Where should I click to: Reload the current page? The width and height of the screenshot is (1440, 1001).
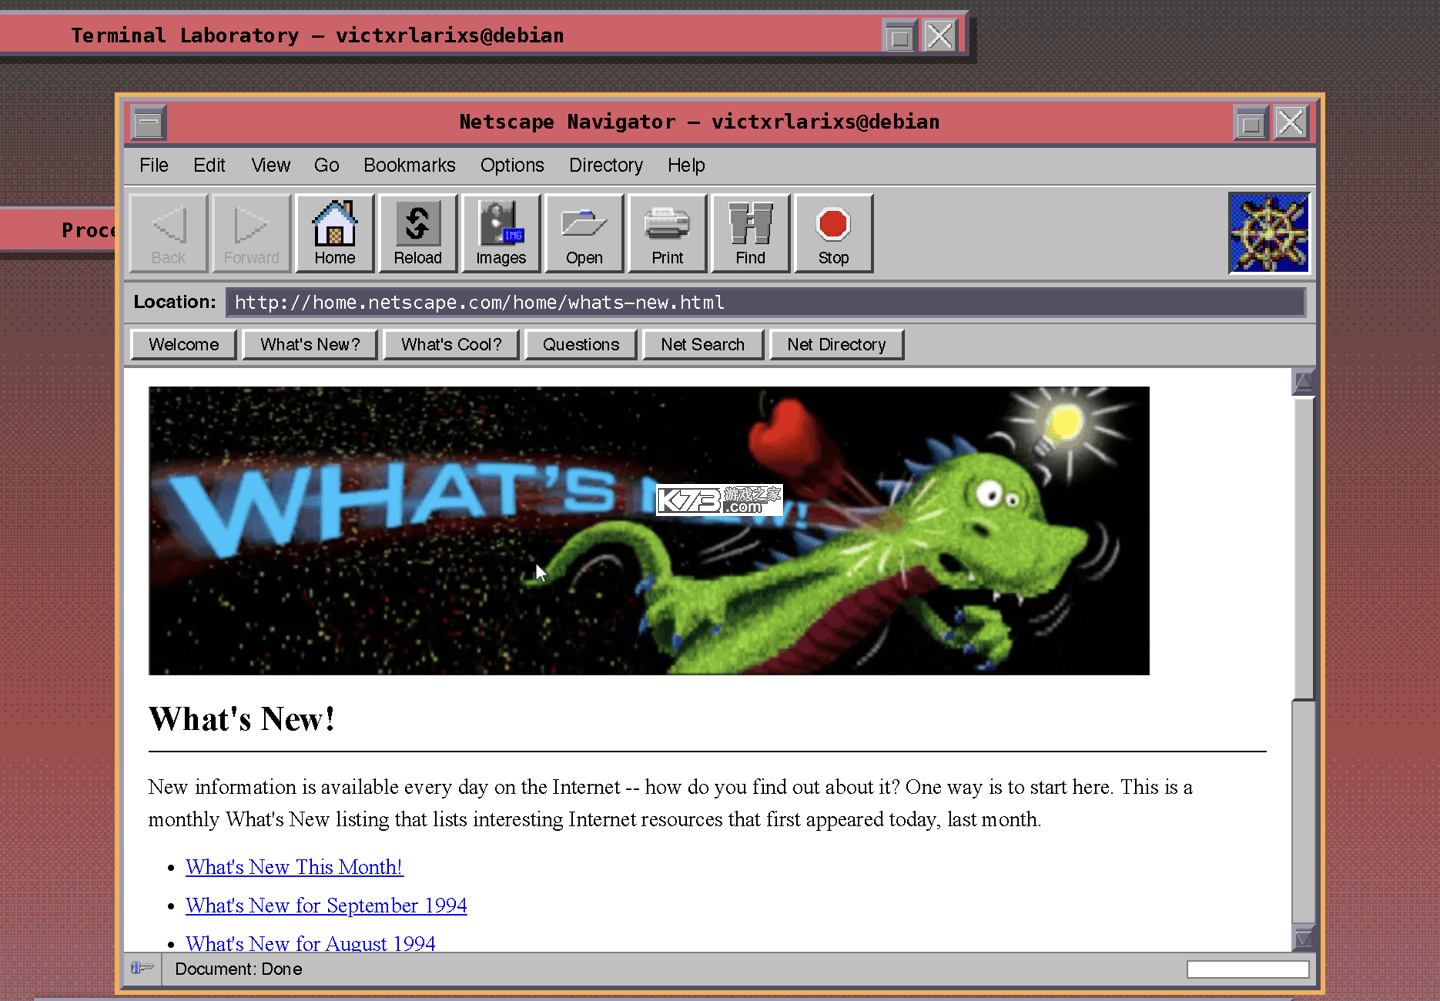pos(417,233)
